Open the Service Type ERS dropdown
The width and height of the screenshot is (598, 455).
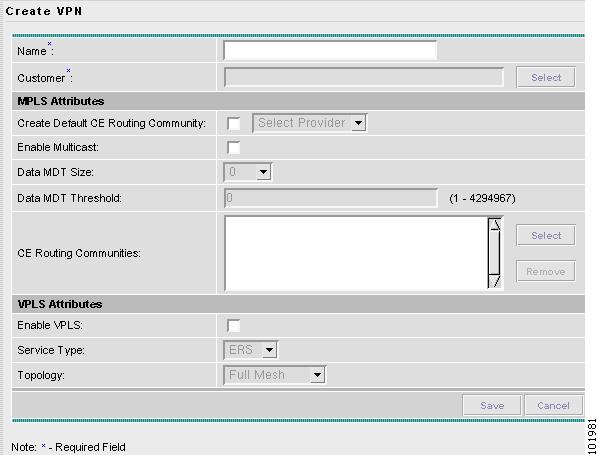coord(251,350)
